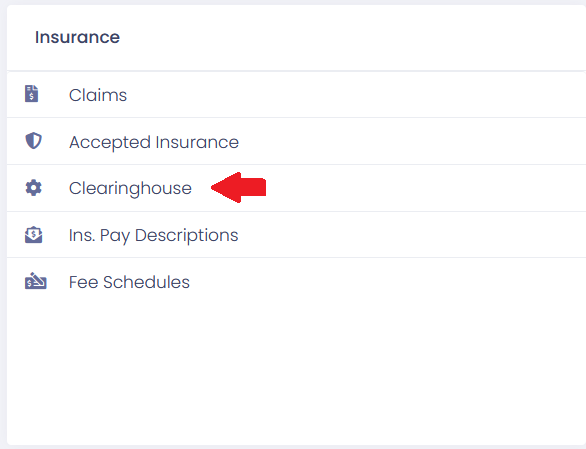Click the word Insurance in Accepted Insurance
This screenshot has width=586, height=449.
pos(197,142)
